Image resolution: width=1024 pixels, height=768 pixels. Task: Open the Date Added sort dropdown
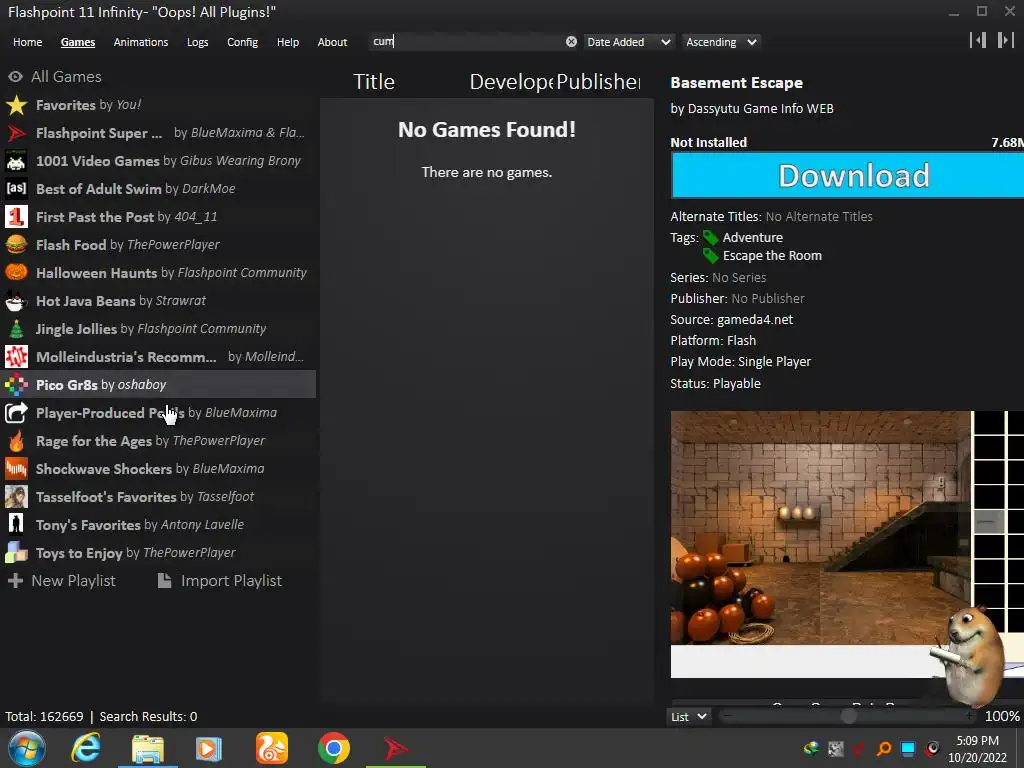(x=628, y=42)
